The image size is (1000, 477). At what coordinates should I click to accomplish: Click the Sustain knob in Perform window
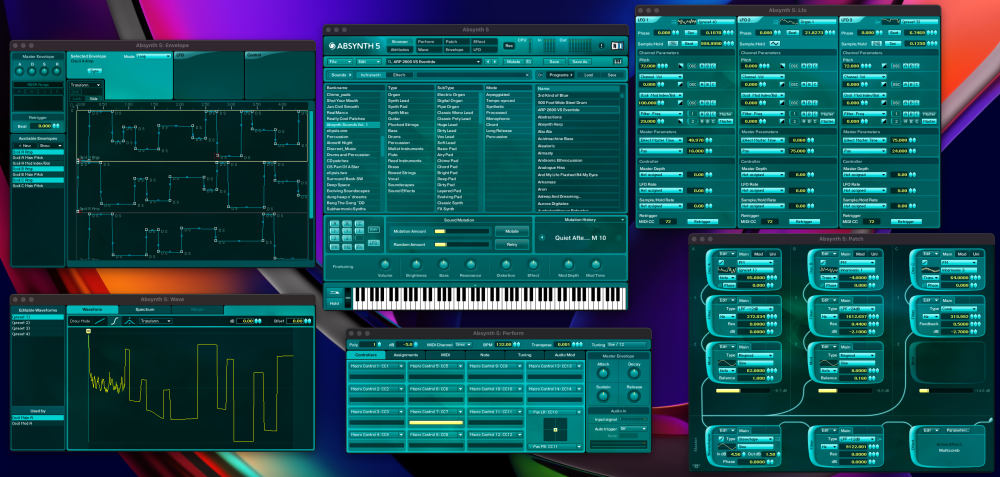603,395
